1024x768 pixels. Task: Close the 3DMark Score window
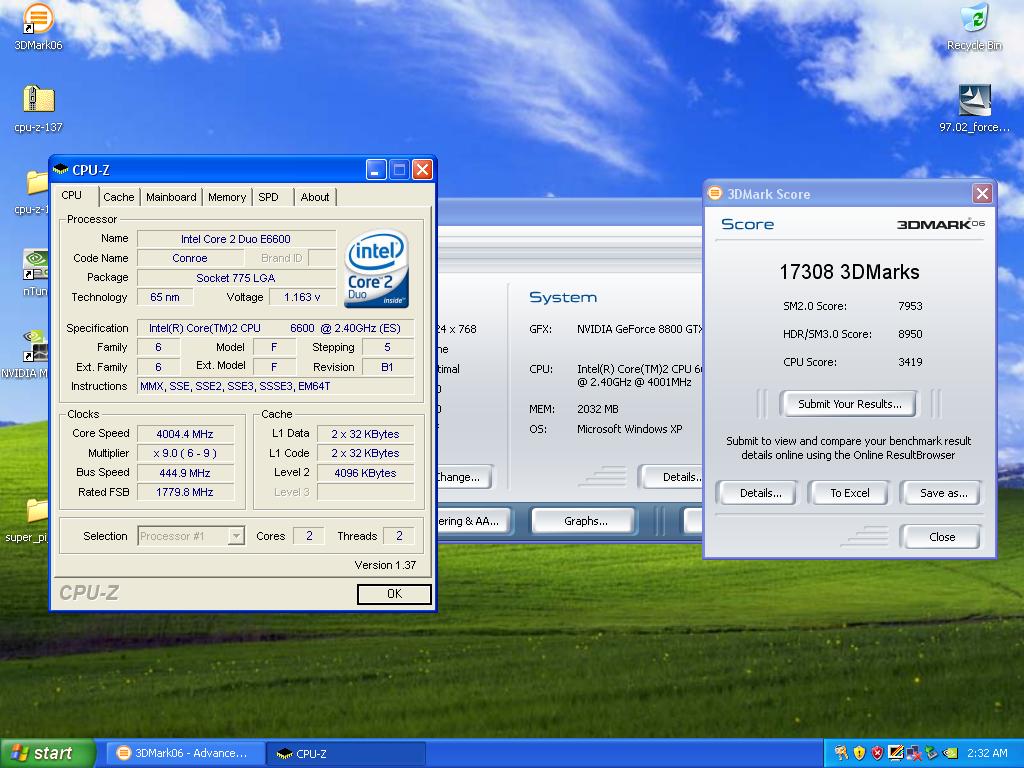pos(982,193)
